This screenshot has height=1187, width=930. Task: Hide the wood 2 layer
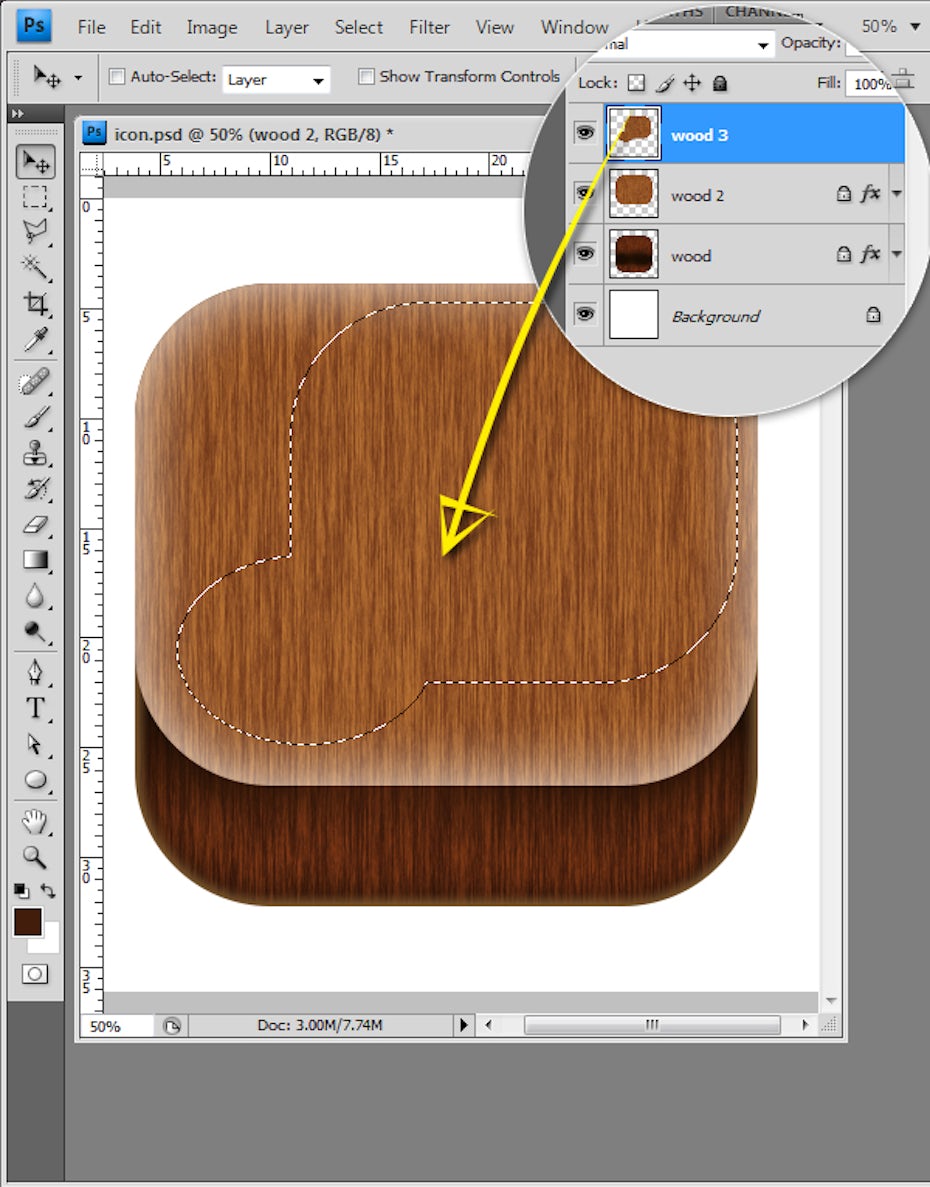click(586, 194)
